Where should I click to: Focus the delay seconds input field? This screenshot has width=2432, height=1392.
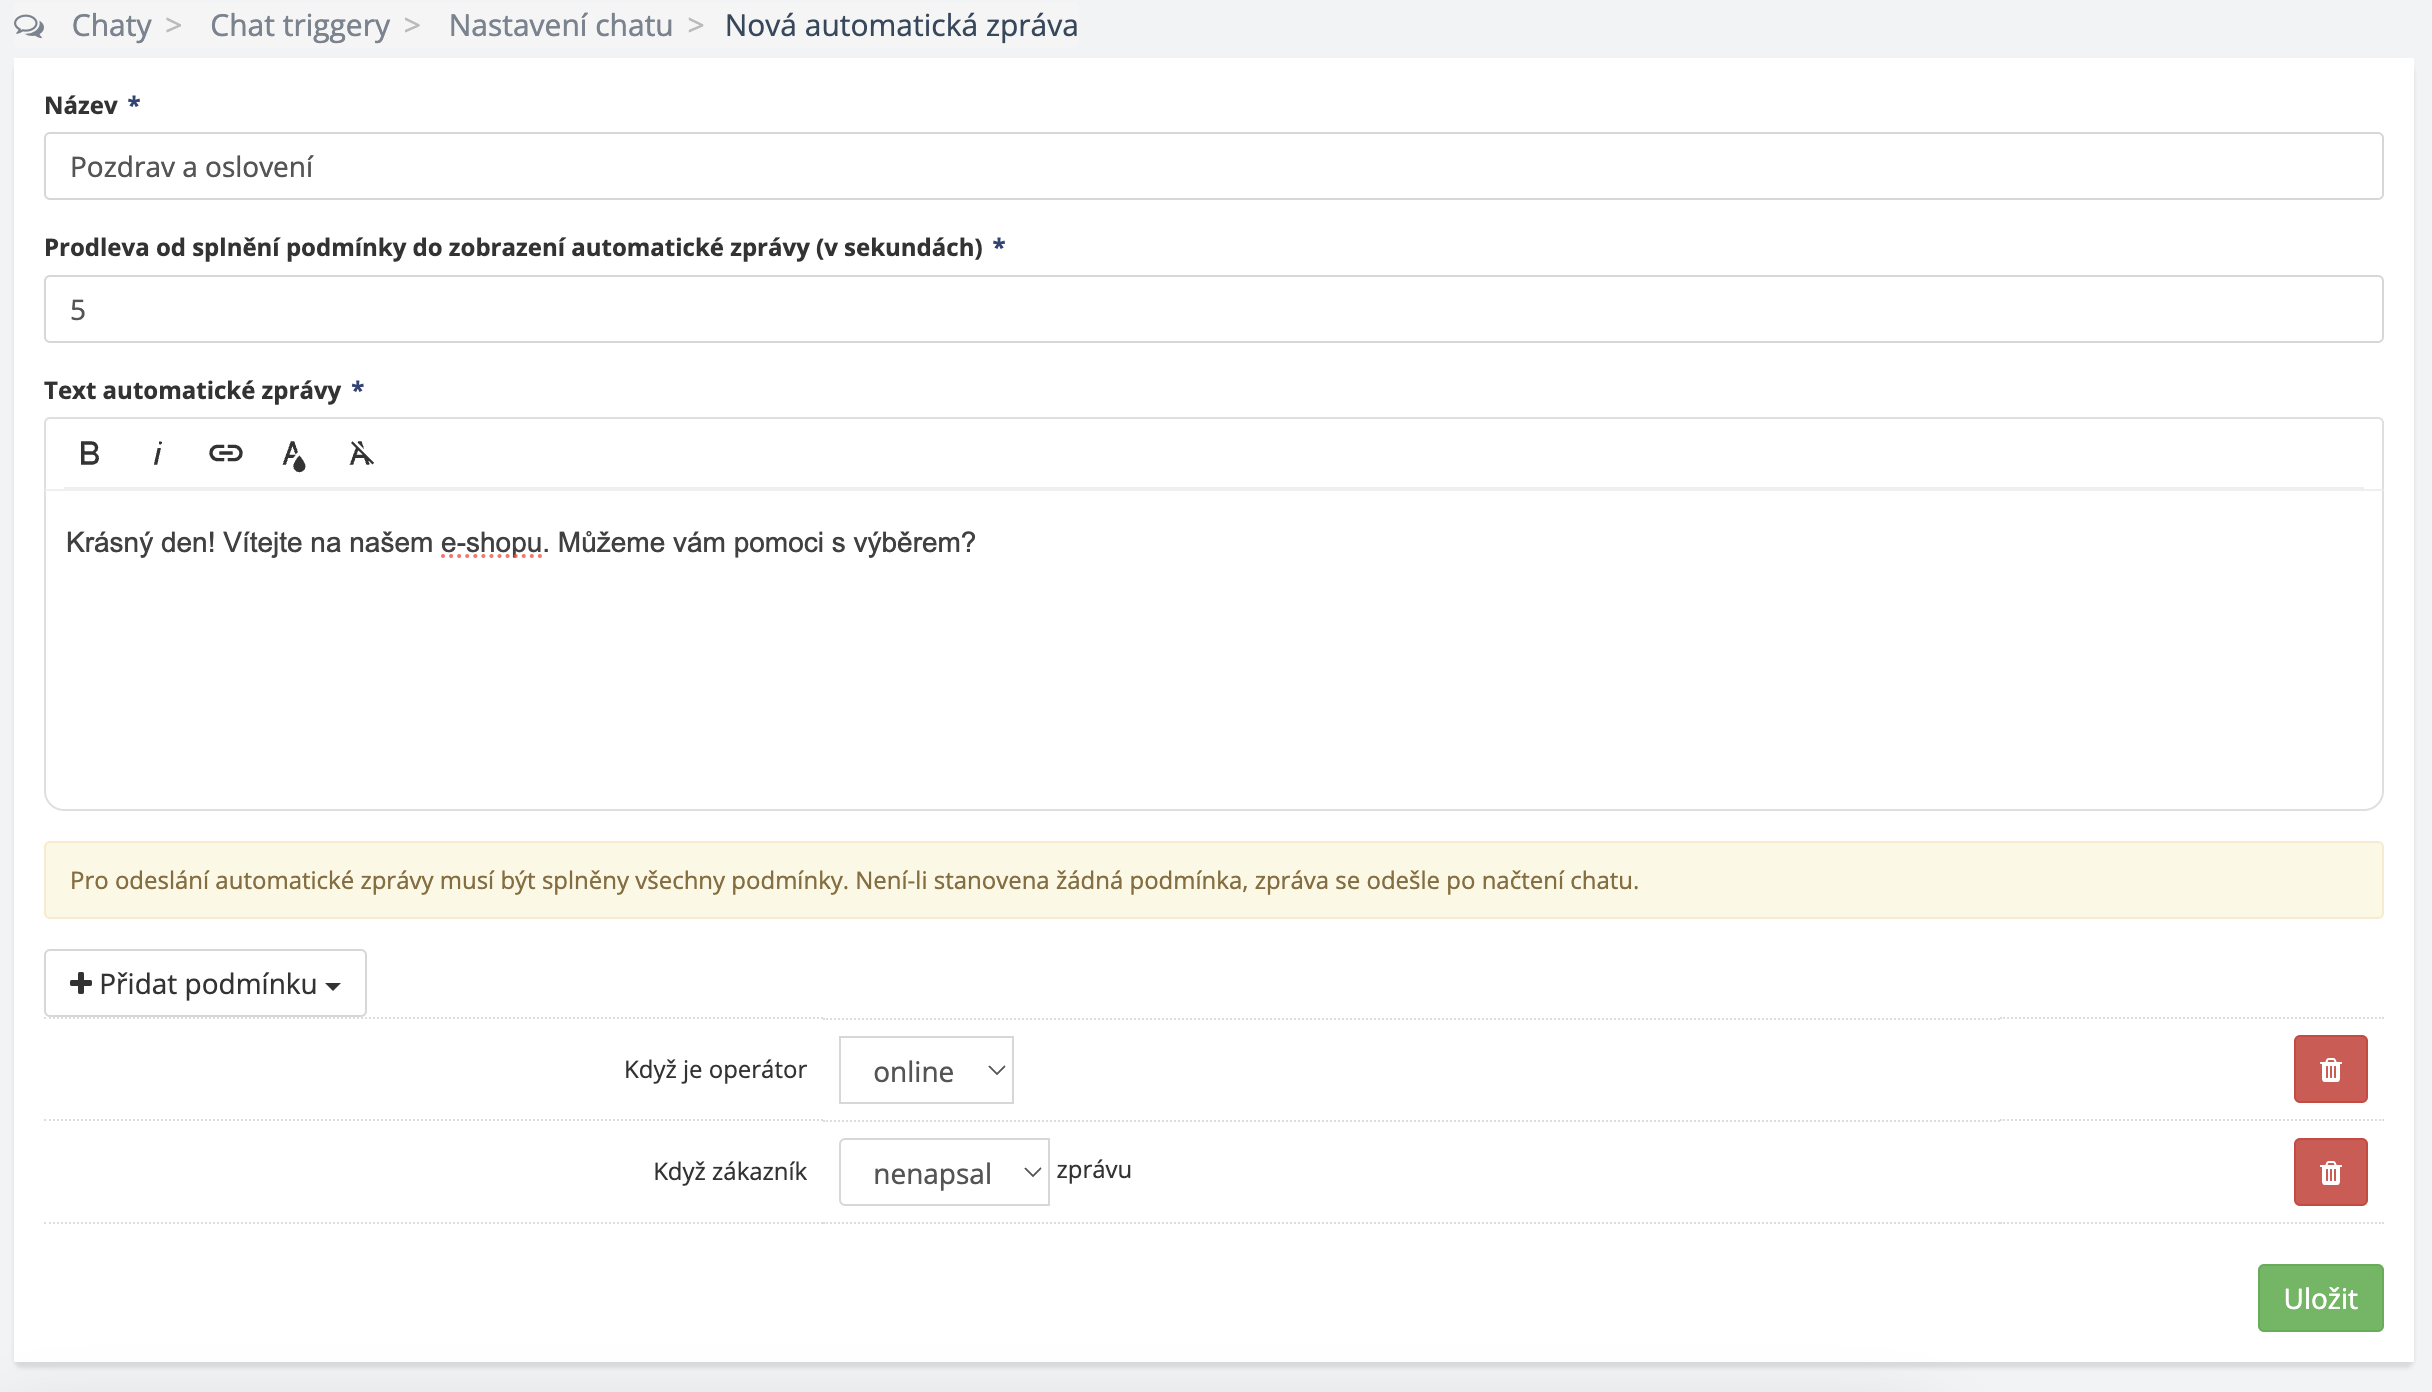click(x=1213, y=310)
